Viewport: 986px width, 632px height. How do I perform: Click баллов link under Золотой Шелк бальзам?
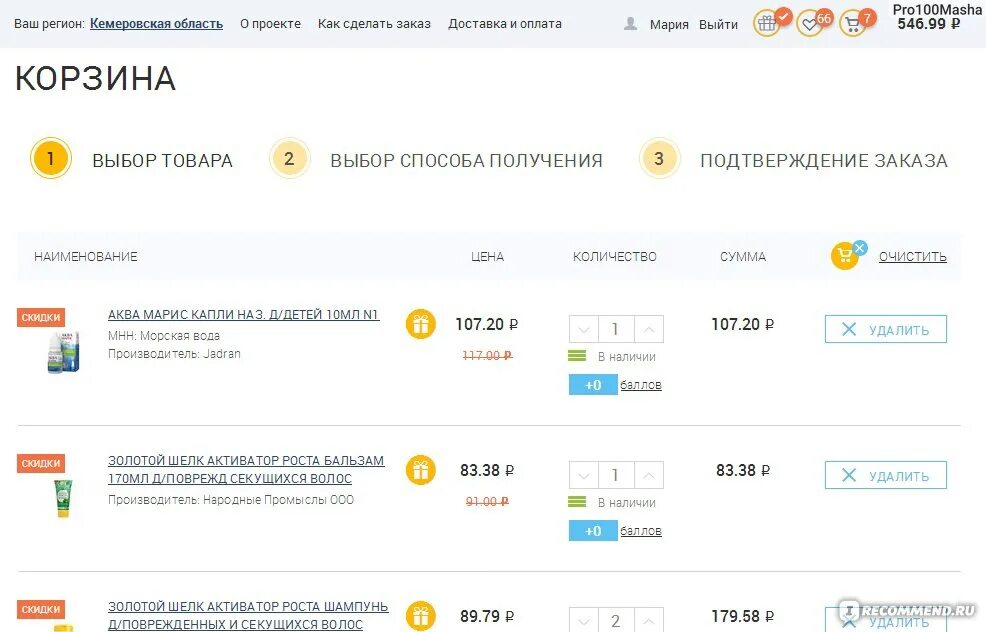[641, 531]
